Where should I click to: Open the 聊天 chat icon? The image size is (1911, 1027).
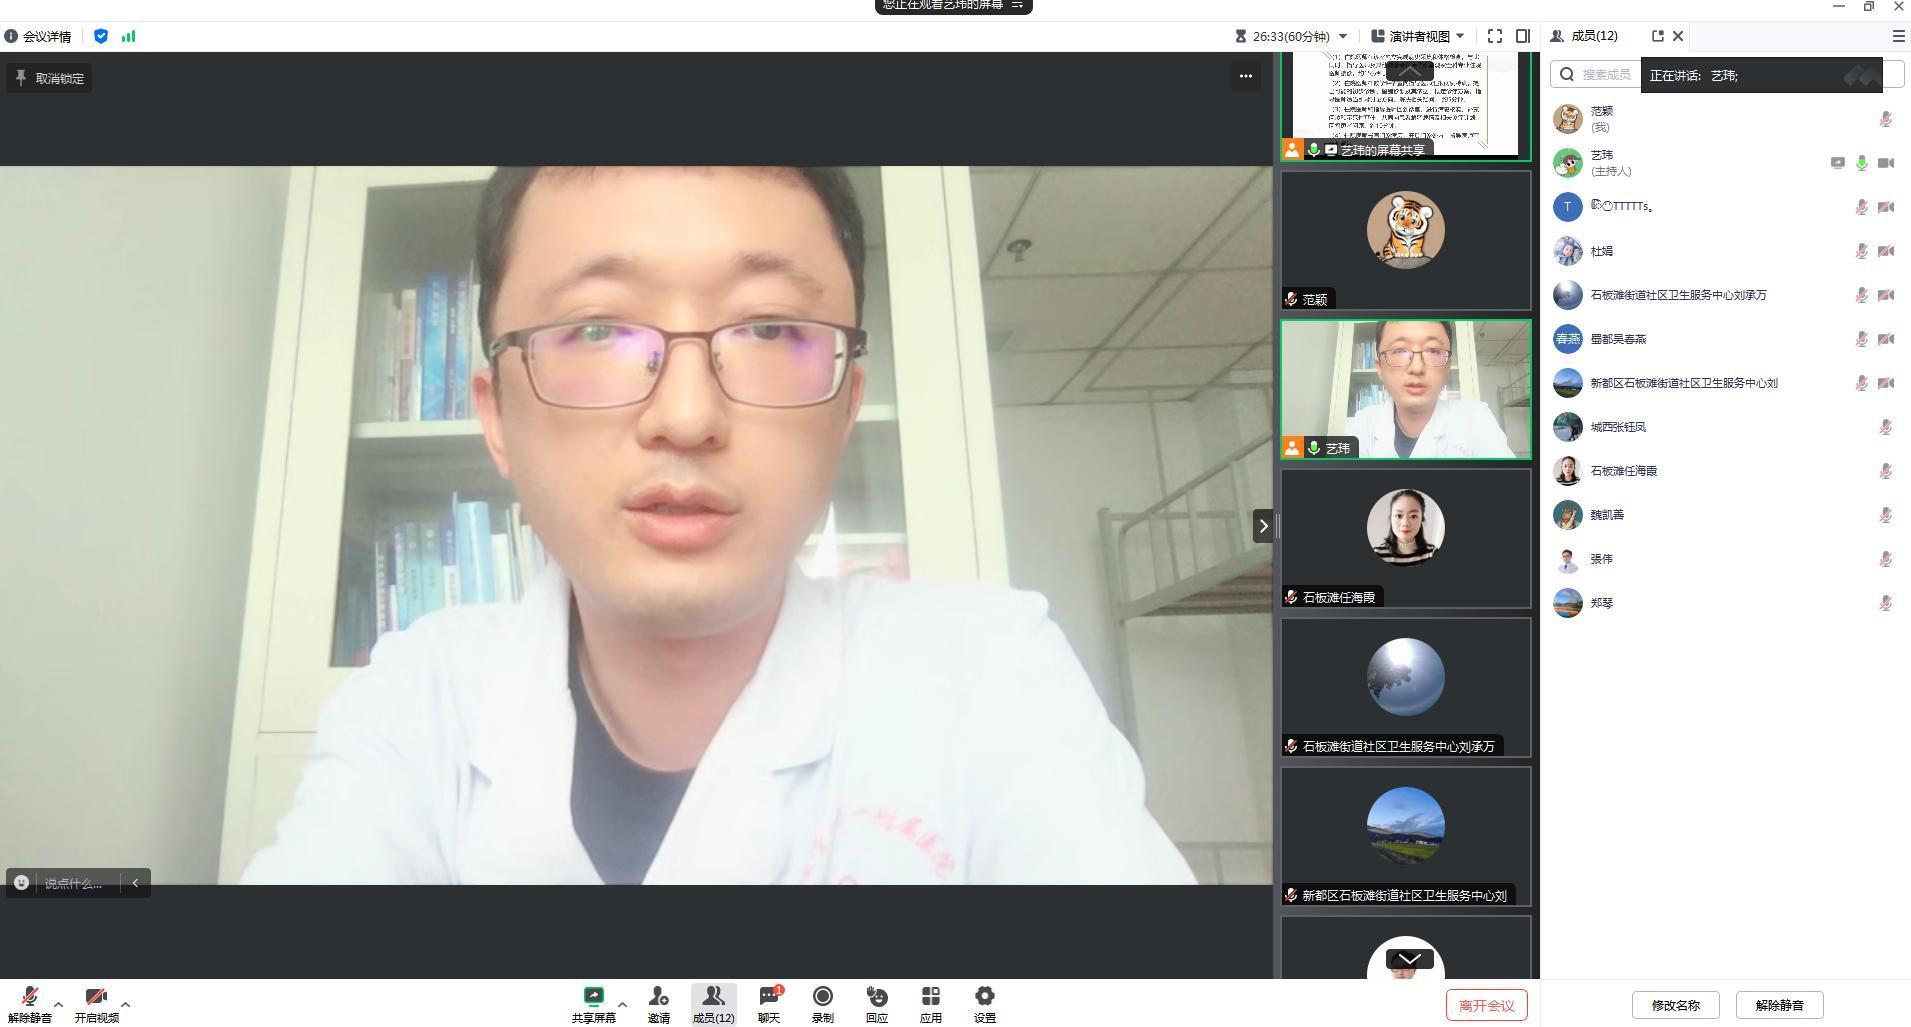tap(768, 1004)
